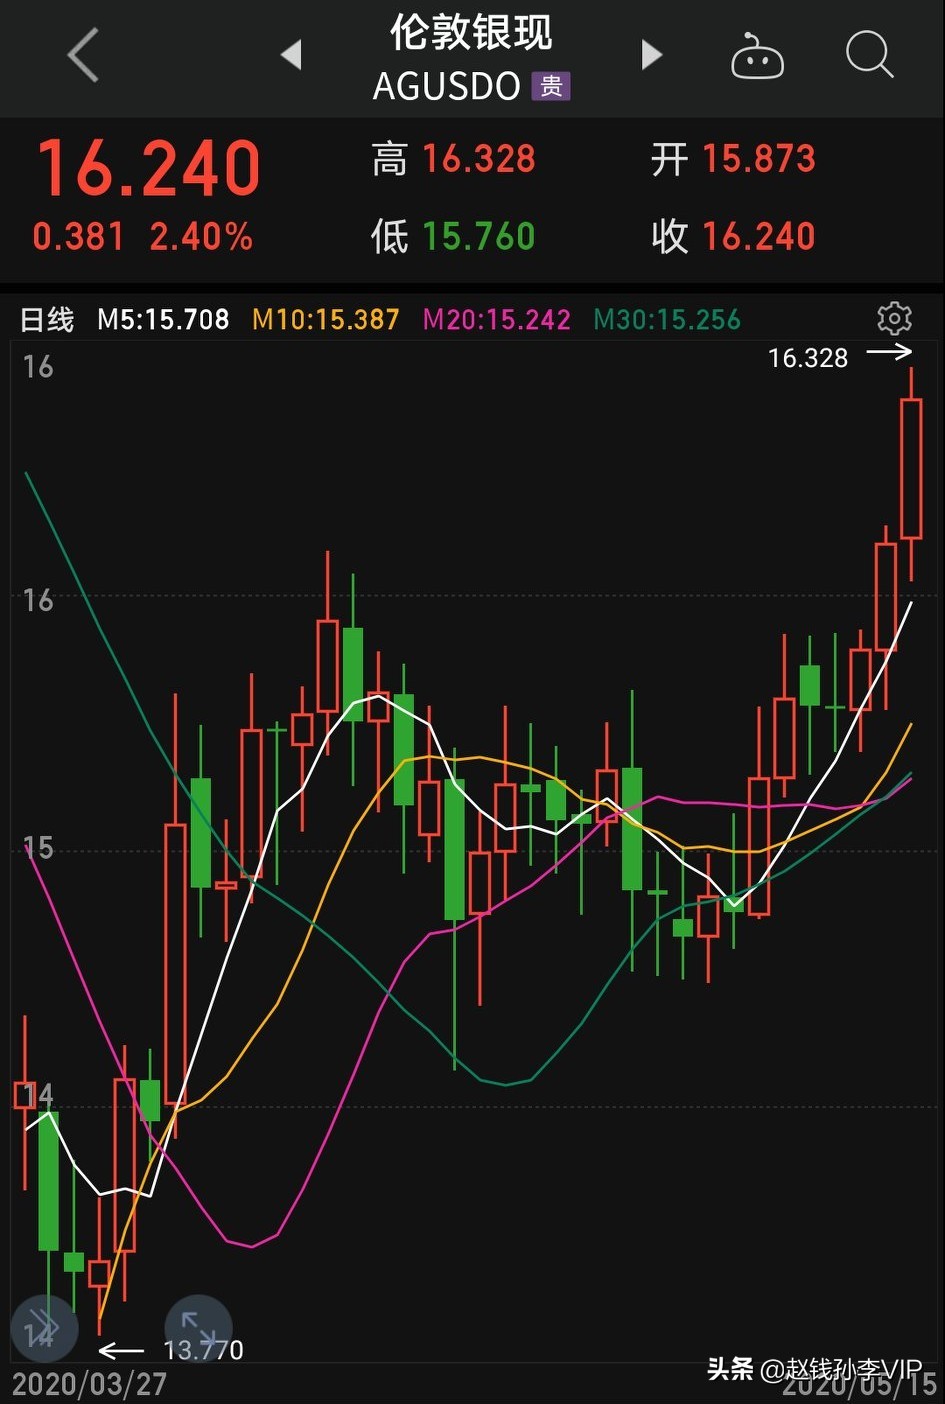Tap the M20:15.242 indicator
Screen dimensions: 945x1404
(x=497, y=320)
